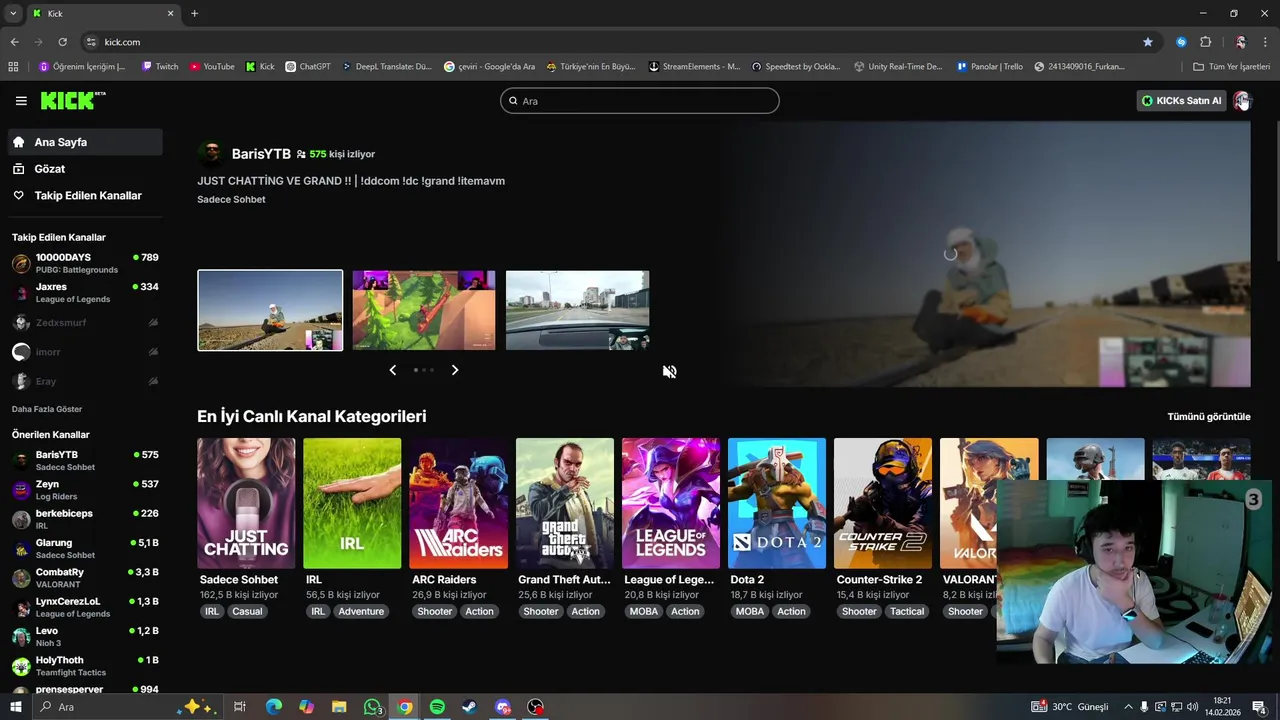The width and height of the screenshot is (1280, 720).
Task: Reload the page with refresh icon
Action: tap(62, 42)
